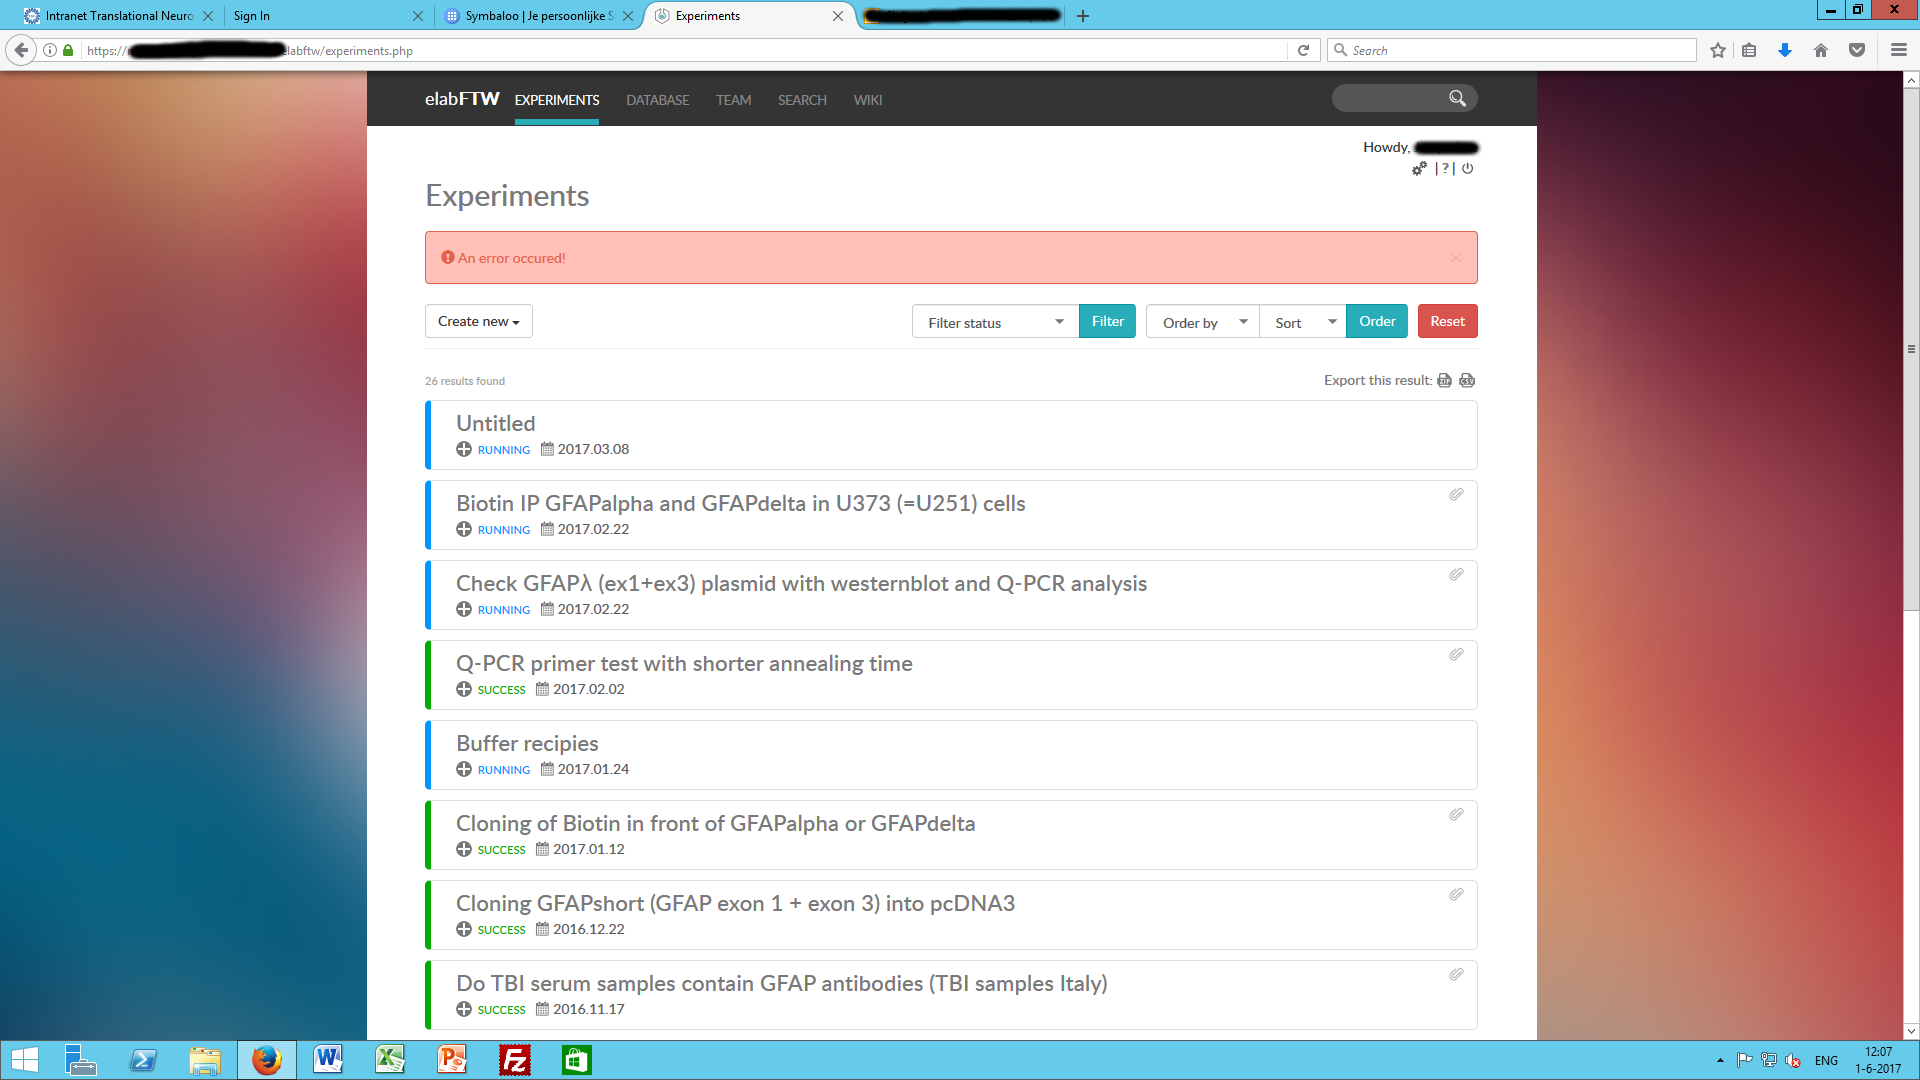Launch FileZilla from the taskbar
This screenshot has width=1920, height=1080.
pos(514,1059)
